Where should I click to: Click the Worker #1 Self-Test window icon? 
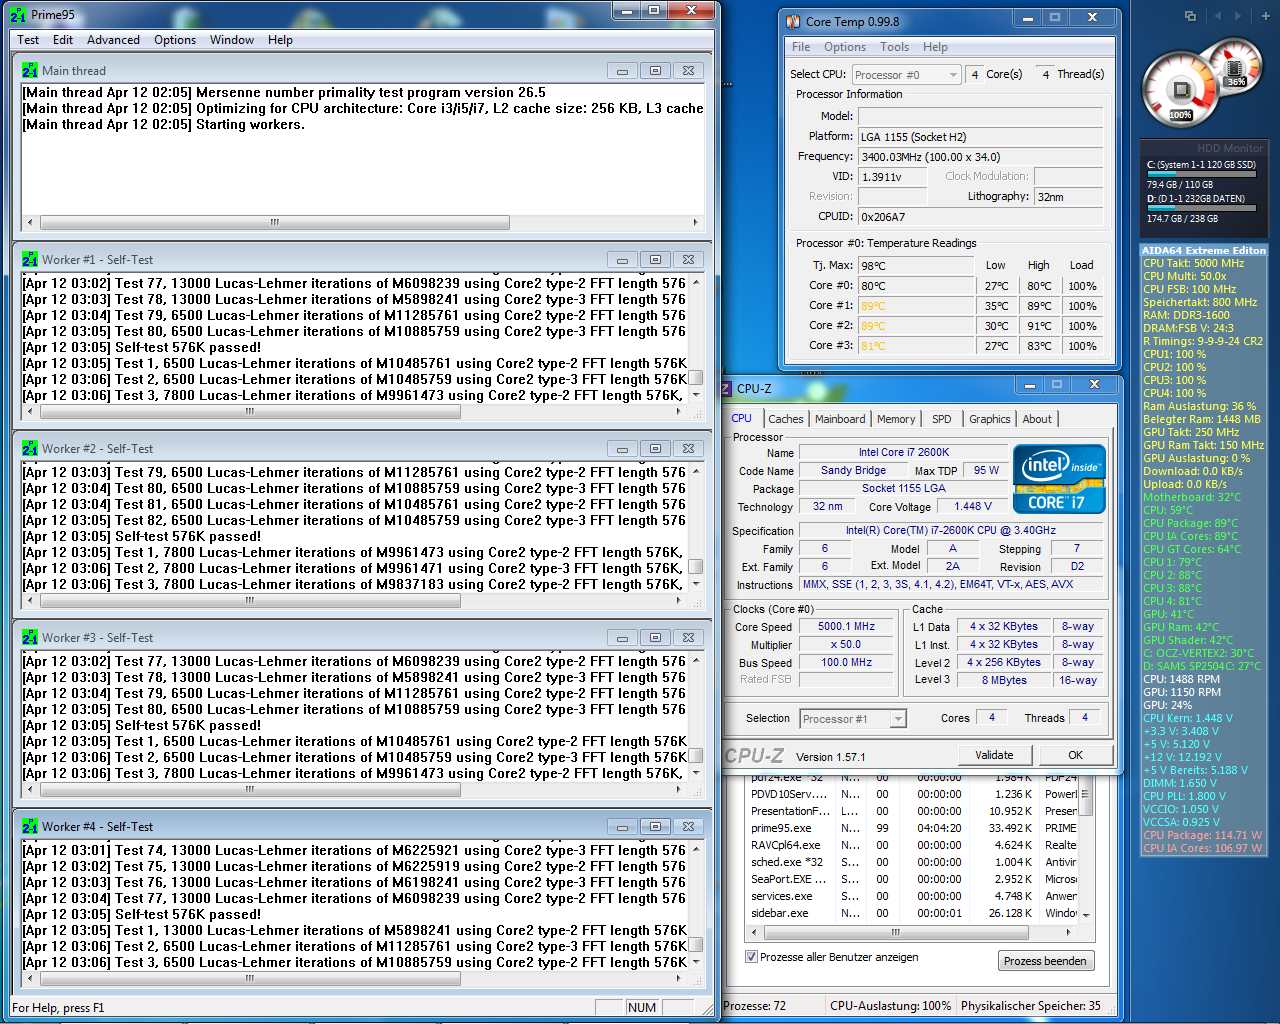pos(30,259)
